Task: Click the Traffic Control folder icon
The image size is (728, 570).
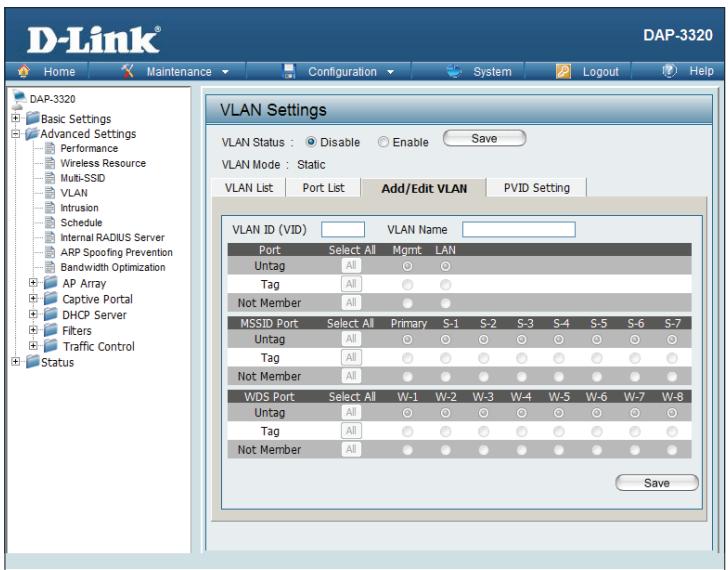Action: click(x=51, y=346)
